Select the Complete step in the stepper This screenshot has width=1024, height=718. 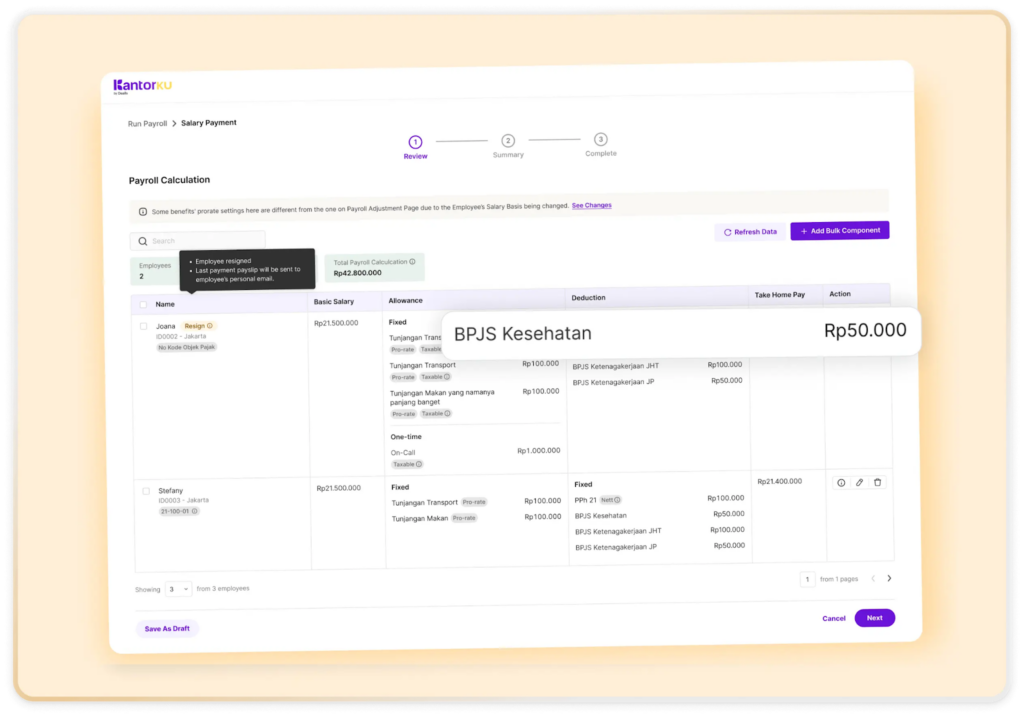click(x=600, y=140)
